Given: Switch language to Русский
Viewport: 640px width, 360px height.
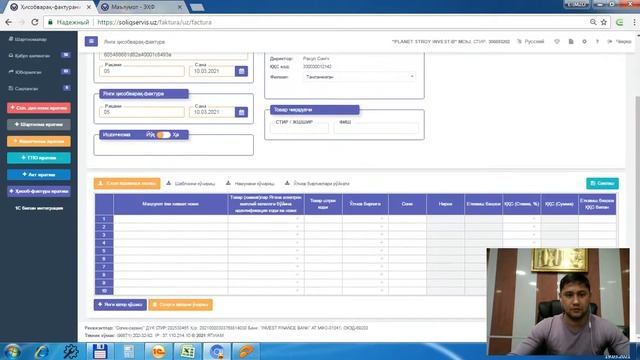Looking at the screenshot, I should pyautogui.click(x=531, y=42).
